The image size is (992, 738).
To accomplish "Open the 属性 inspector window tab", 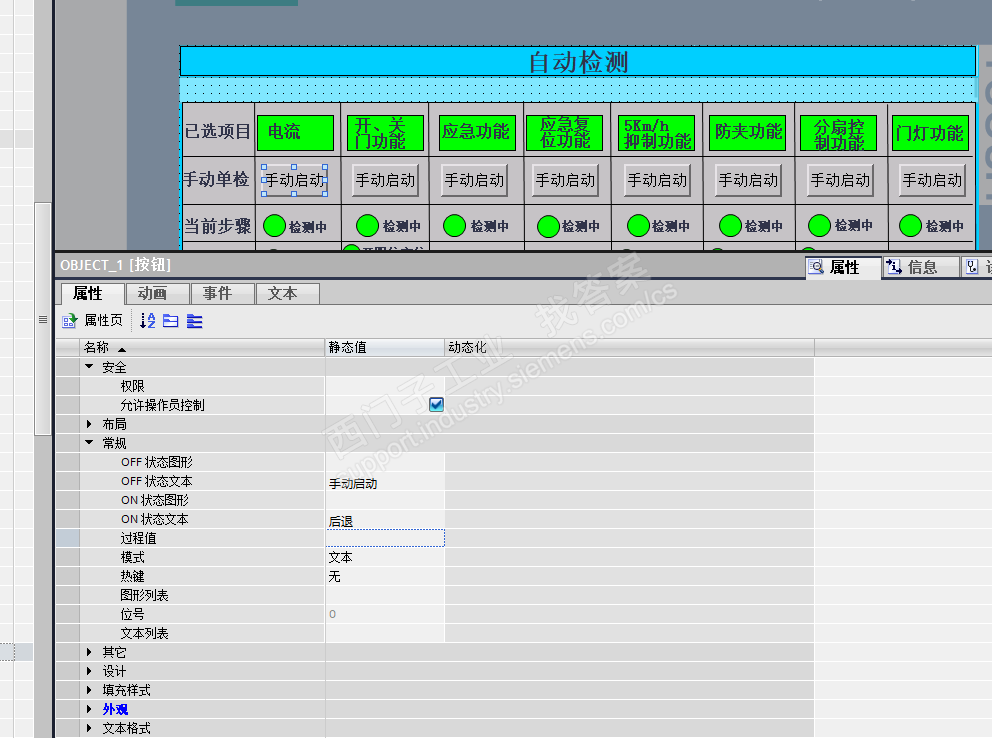I will tap(843, 267).
